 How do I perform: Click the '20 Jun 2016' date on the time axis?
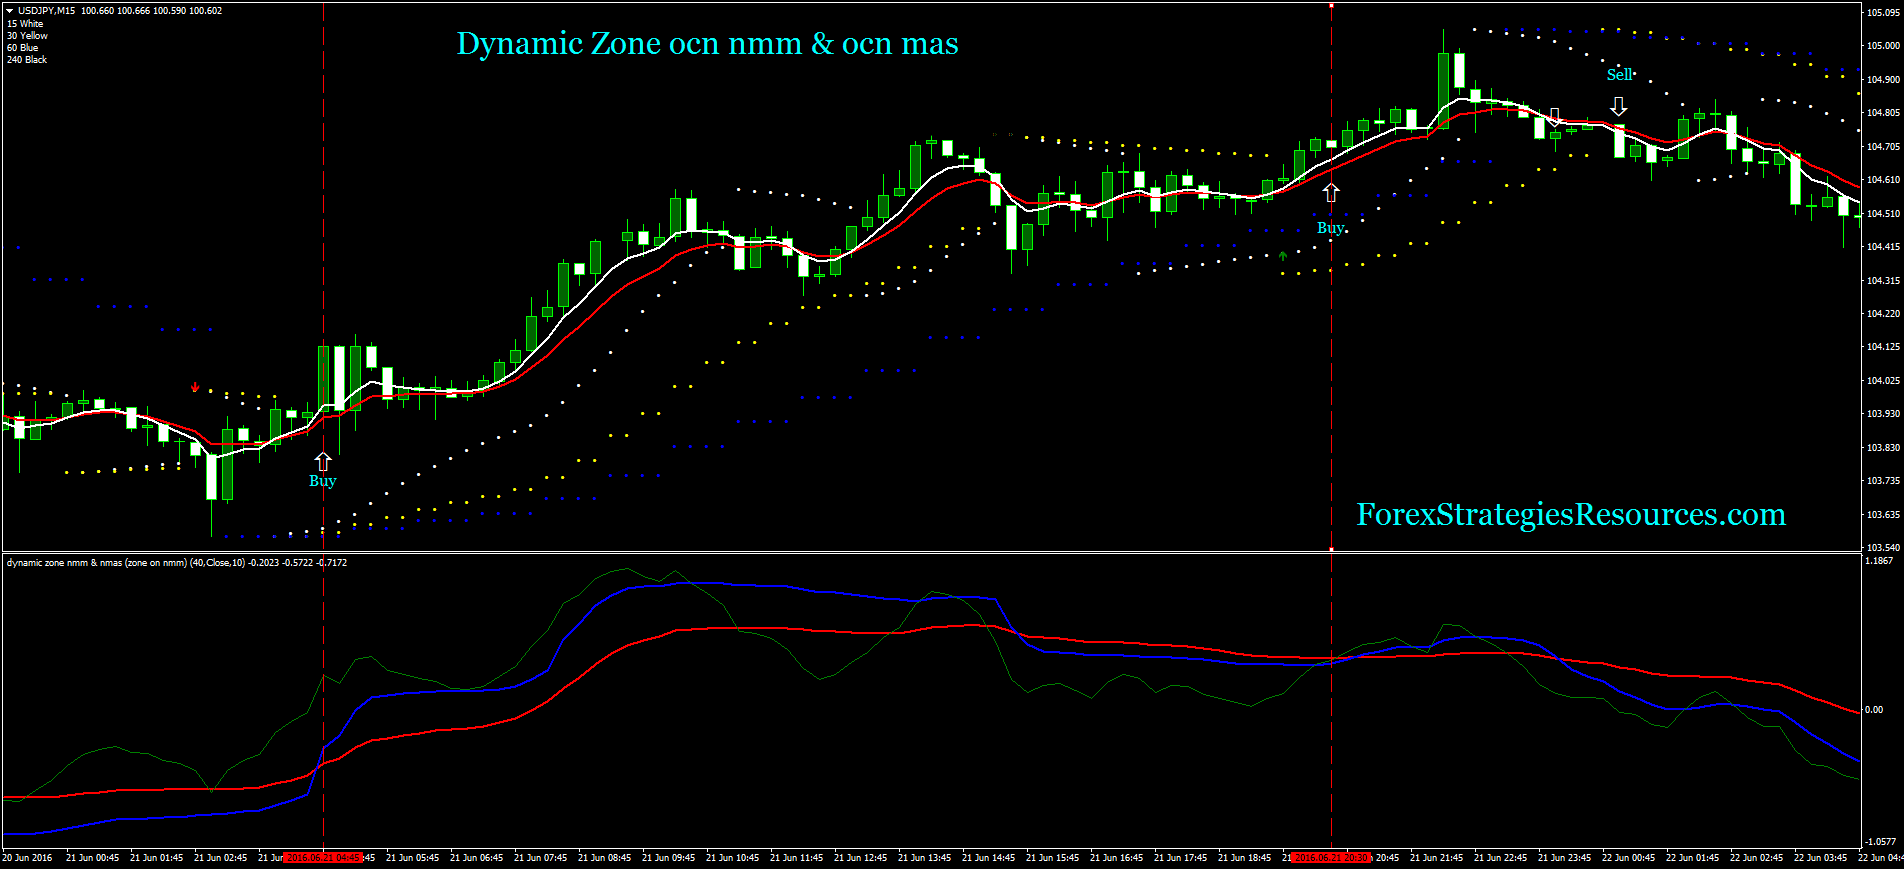pos(28,858)
